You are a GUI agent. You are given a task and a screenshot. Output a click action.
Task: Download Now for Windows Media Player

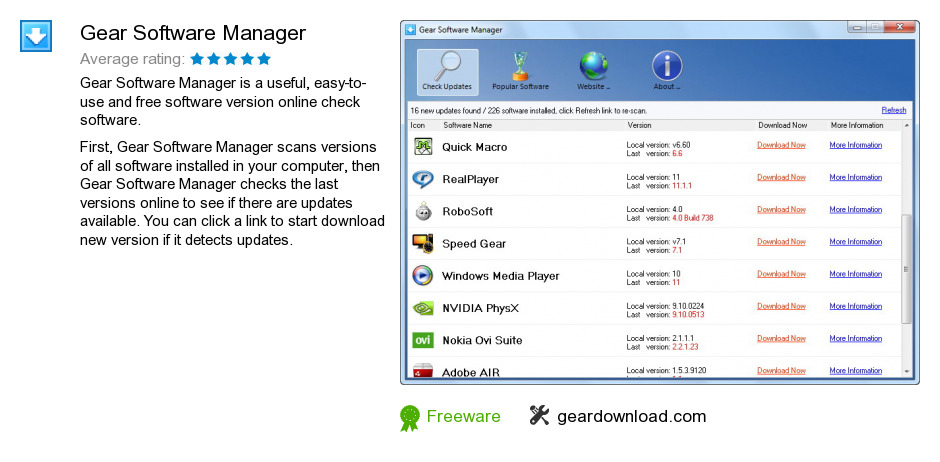point(781,274)
